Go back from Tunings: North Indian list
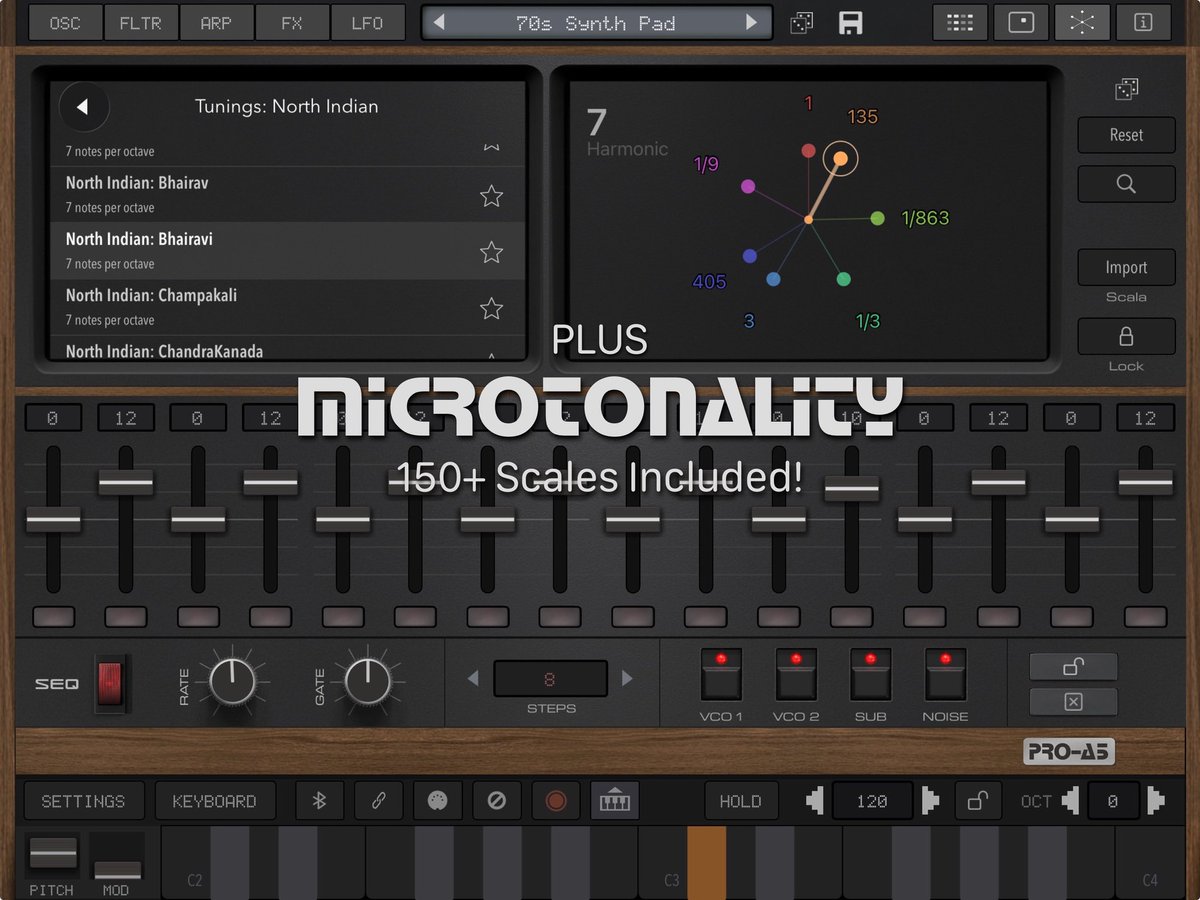 [84, 107]
